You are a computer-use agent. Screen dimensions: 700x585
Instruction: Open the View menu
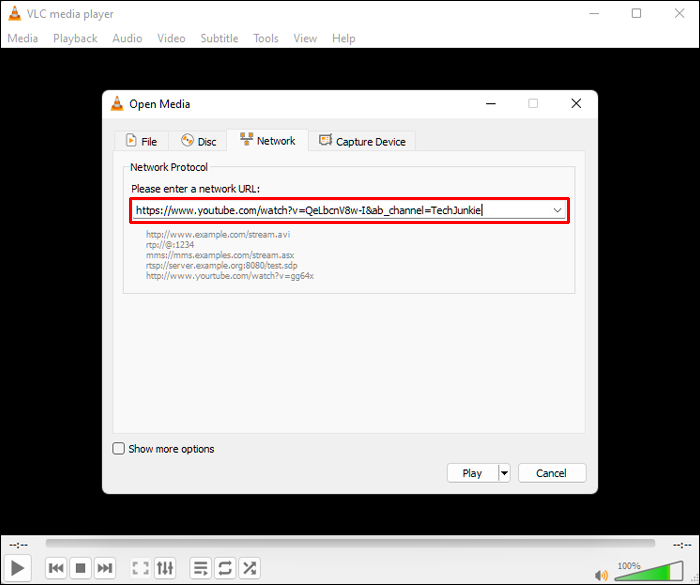pos(305,38)
